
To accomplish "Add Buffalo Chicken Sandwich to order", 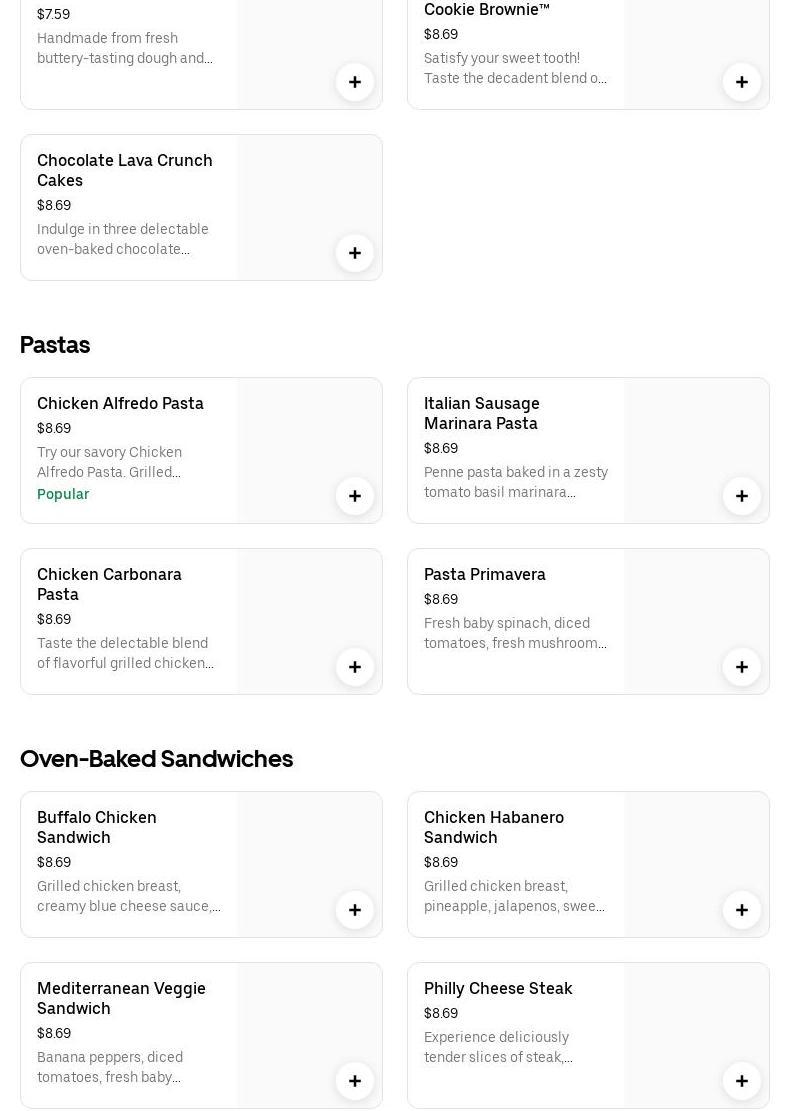I will (x=355, y=910).
